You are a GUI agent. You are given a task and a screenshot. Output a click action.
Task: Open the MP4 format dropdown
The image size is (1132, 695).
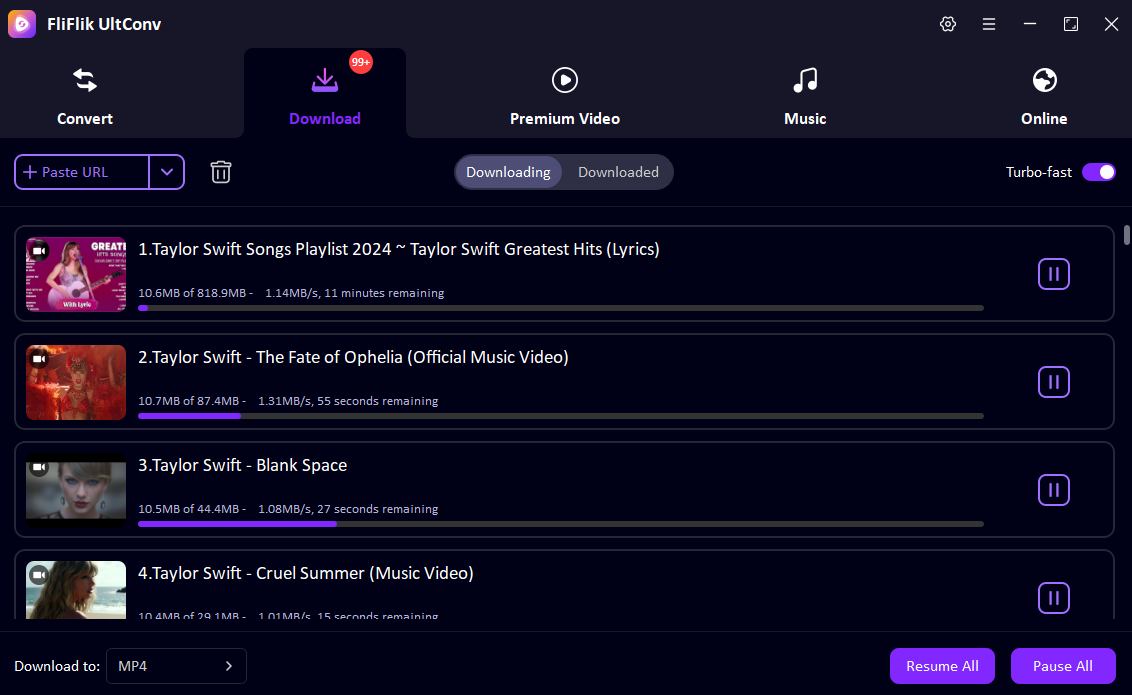click(176, 666)
